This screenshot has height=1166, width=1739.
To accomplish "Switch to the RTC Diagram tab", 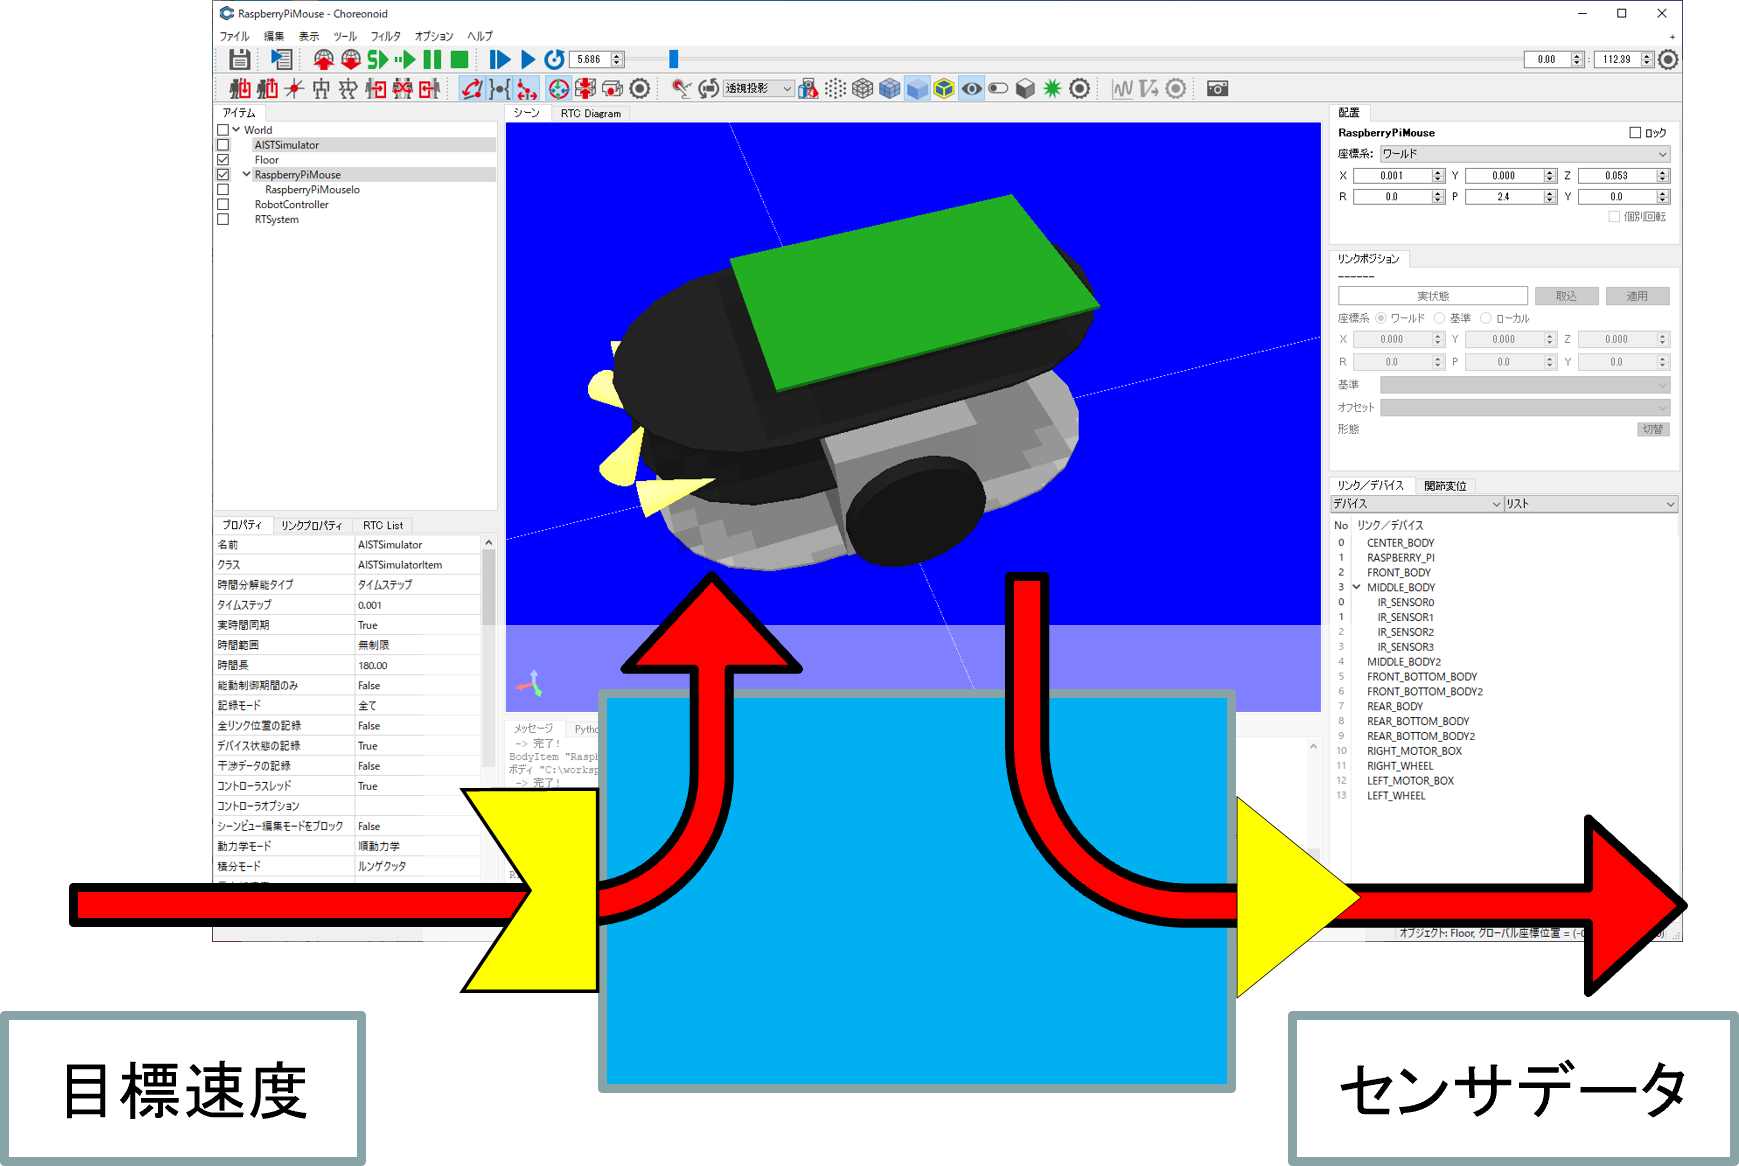I will point(590,114).
